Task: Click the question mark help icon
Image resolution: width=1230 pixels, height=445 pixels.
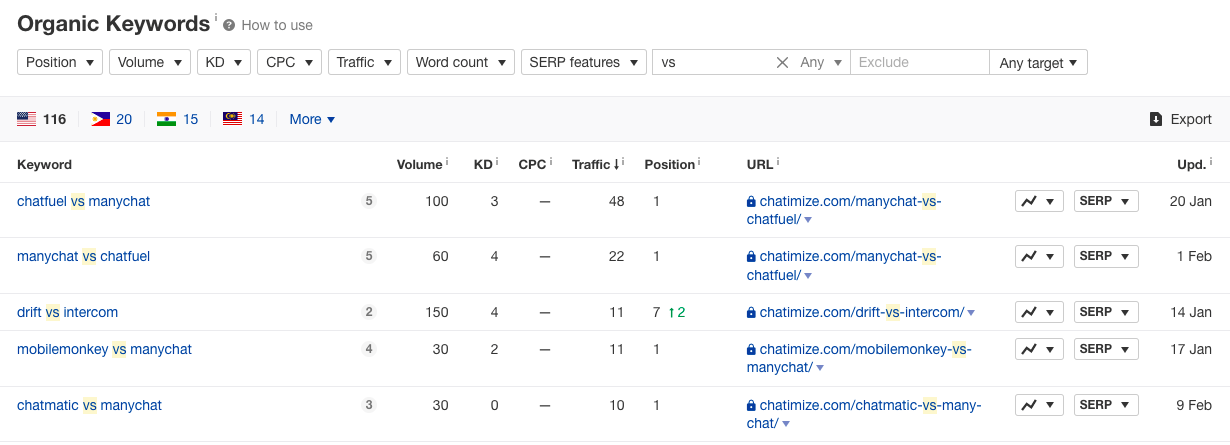Action: pyautogui.click(x=229, y=25)
